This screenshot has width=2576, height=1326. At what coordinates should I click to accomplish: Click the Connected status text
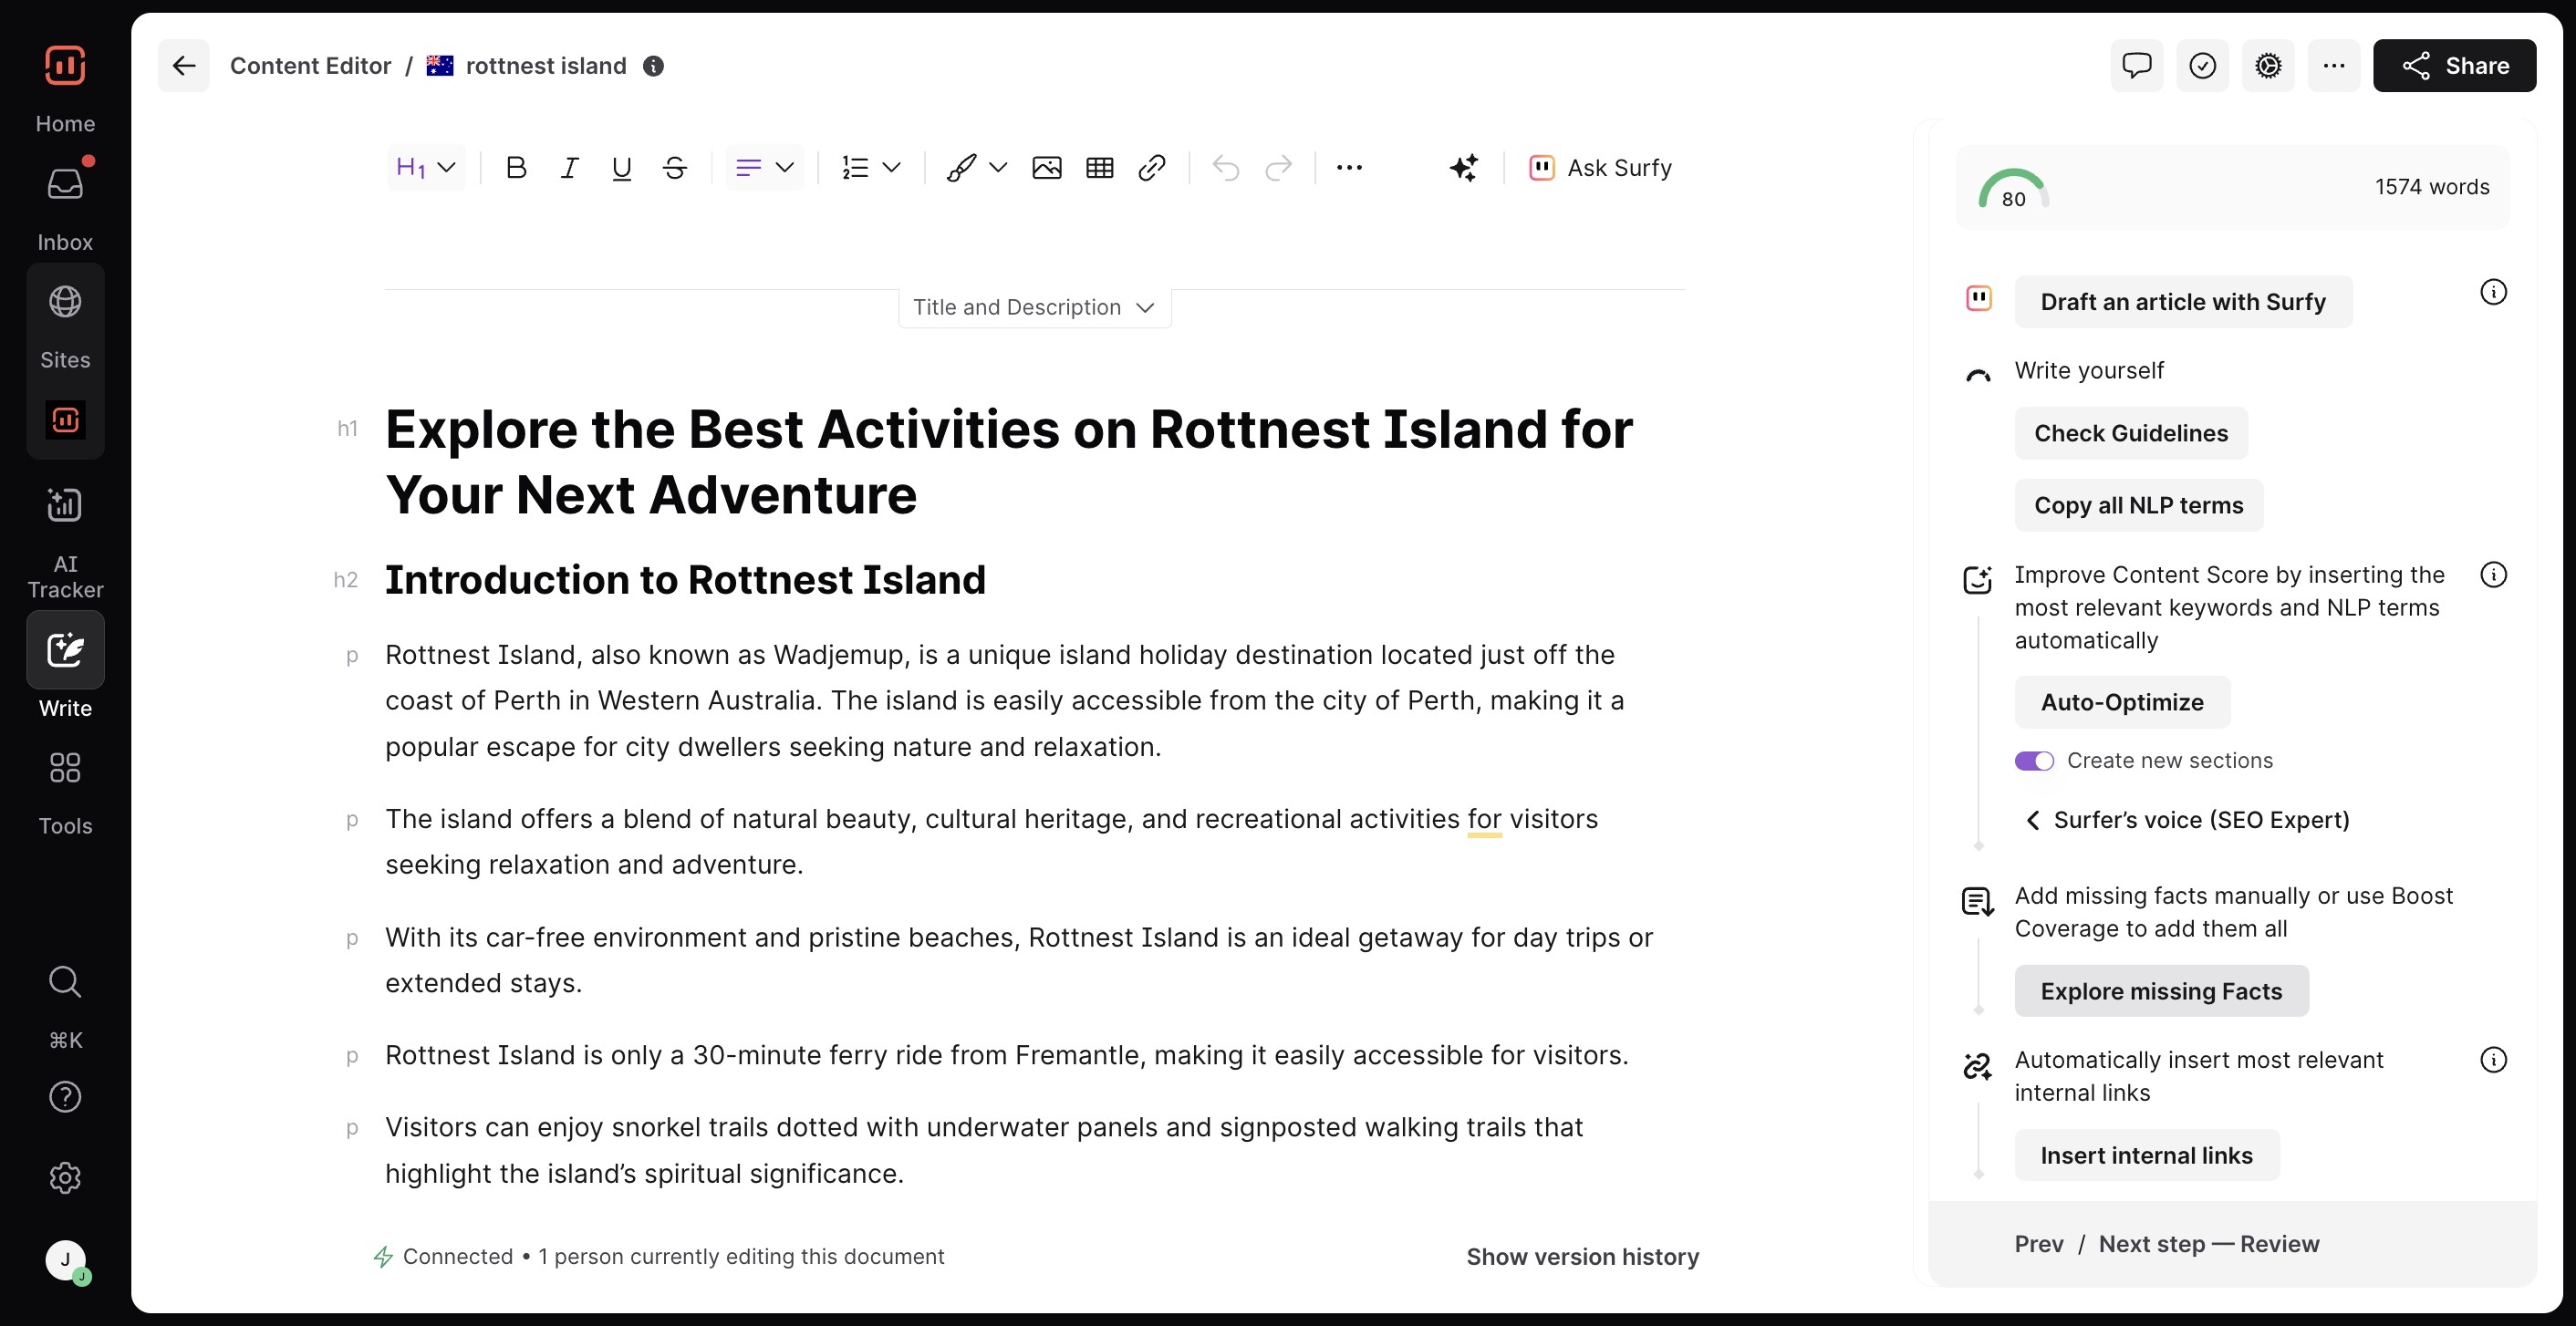[x=457, y=1257]
